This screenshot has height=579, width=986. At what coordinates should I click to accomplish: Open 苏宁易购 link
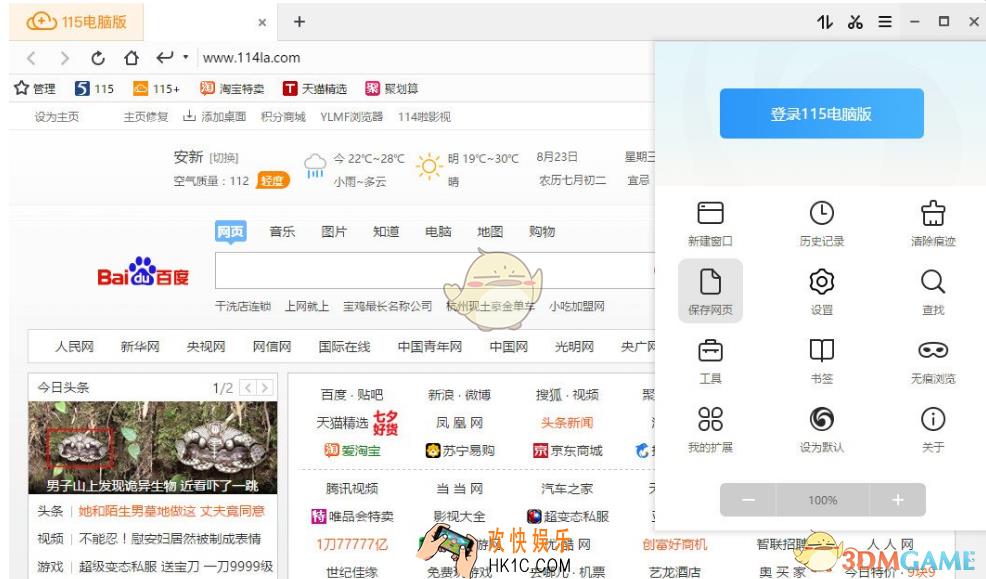[x=460, y=451]
